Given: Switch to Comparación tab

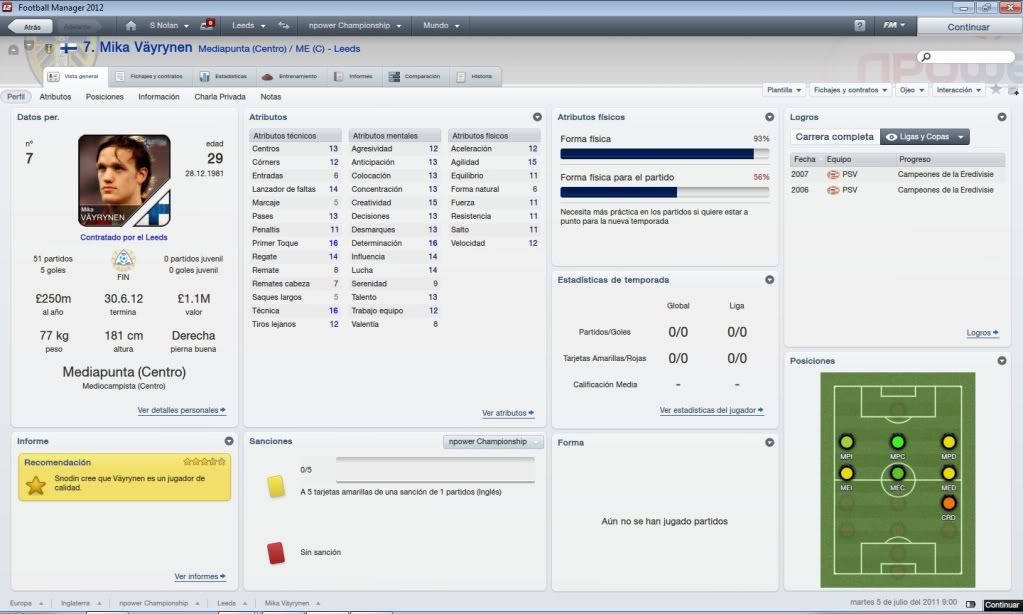Looking at the screenshot, I should click(x=415, y=76).
